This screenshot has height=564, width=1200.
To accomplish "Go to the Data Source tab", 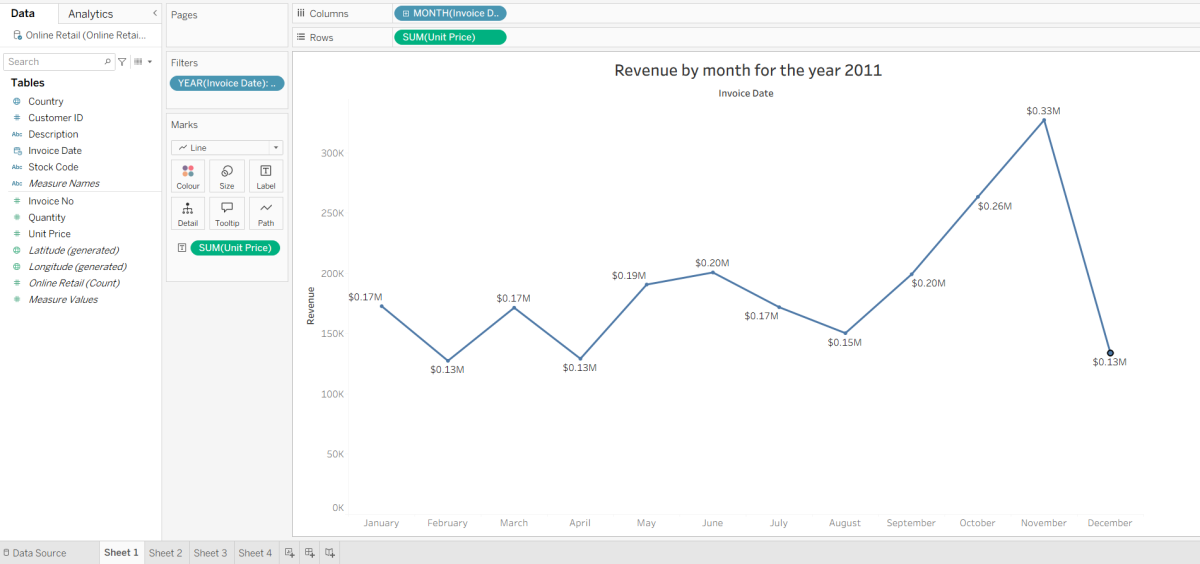I will (x=35, y=553).
